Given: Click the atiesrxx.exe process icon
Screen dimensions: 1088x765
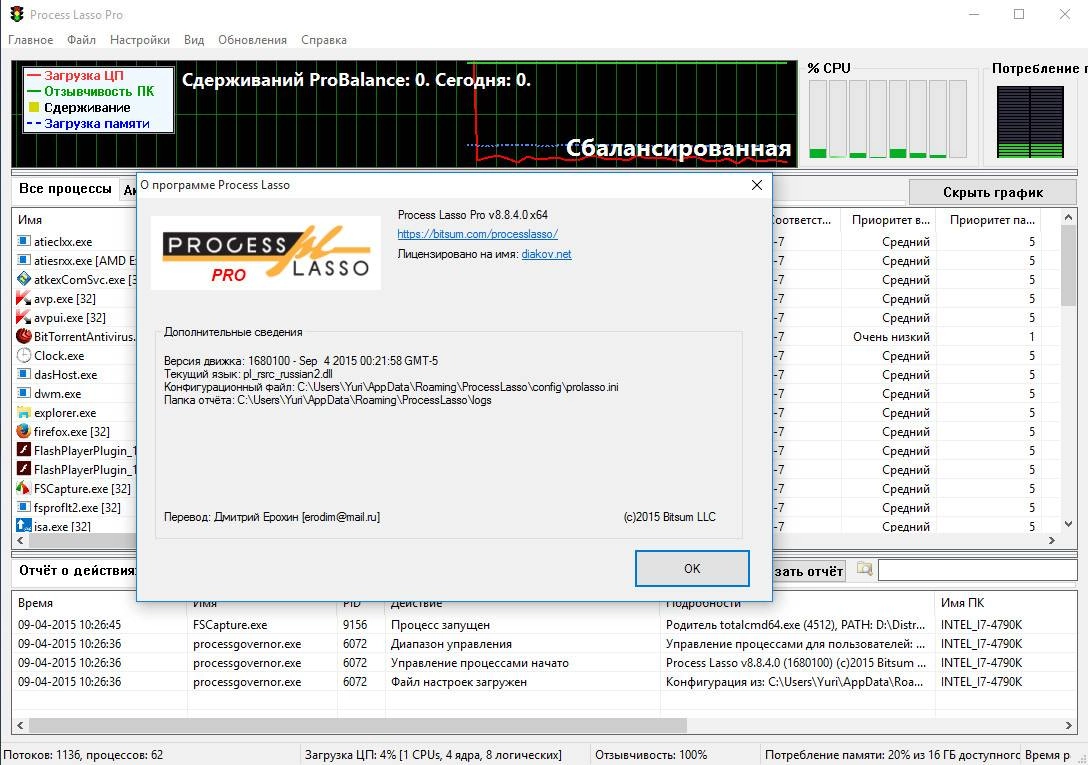Looking at the screenshot, I should tap(24, 260).
